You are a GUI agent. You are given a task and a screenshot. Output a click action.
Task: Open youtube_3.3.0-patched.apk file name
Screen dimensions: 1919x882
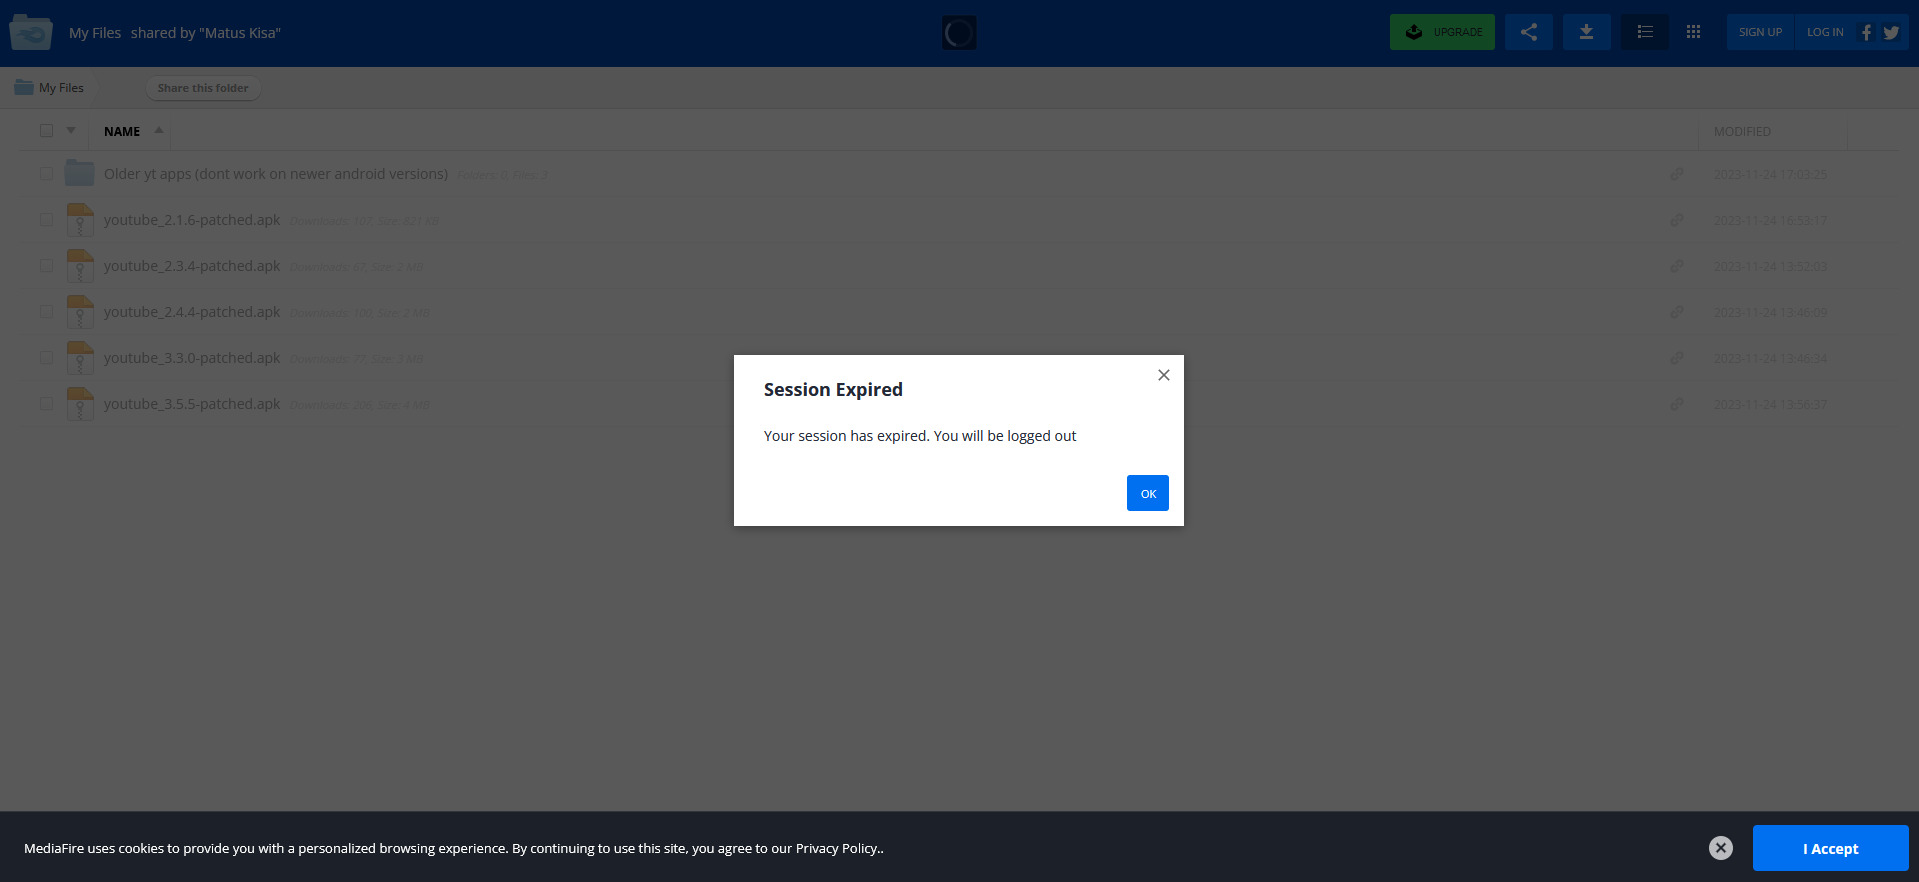192,358
